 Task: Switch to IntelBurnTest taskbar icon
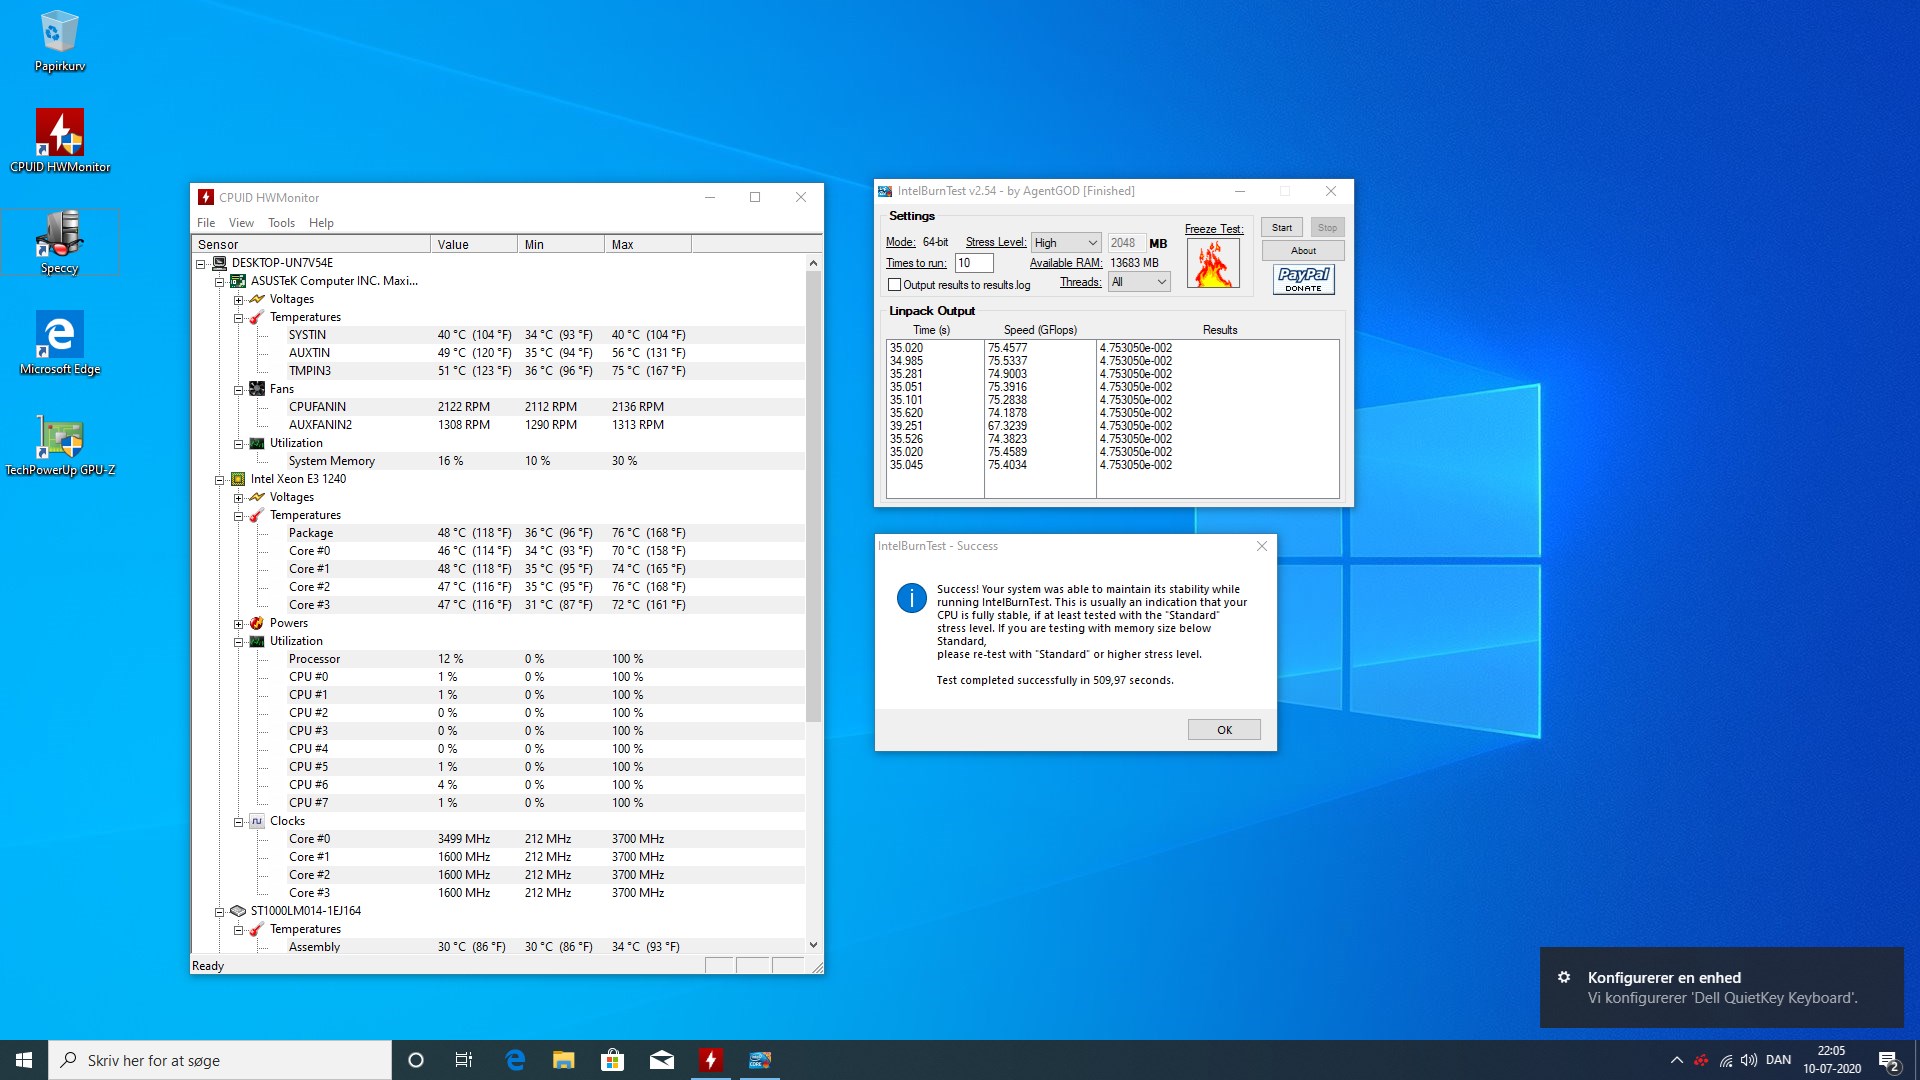(x=759, y=1060)
